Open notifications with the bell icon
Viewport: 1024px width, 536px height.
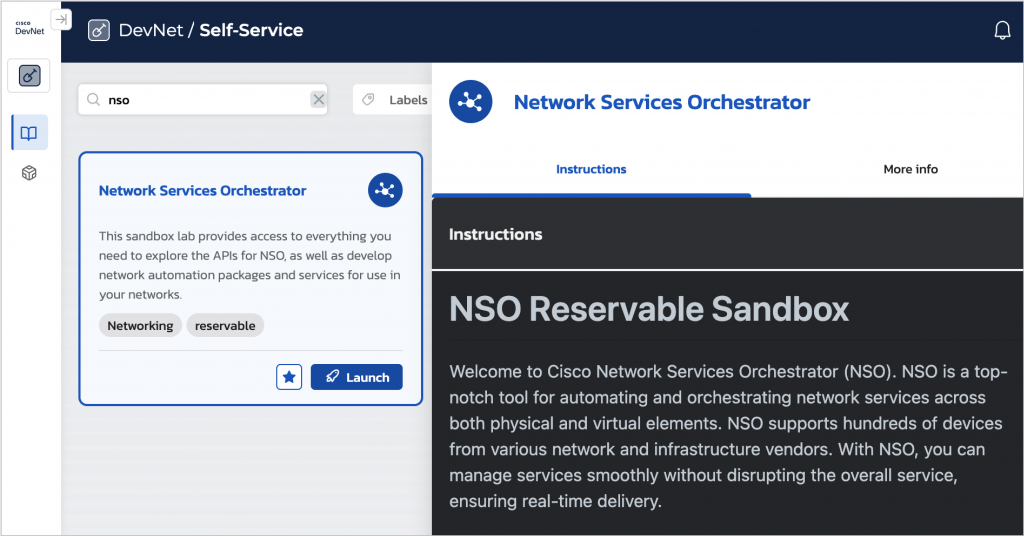point(1002,31)
